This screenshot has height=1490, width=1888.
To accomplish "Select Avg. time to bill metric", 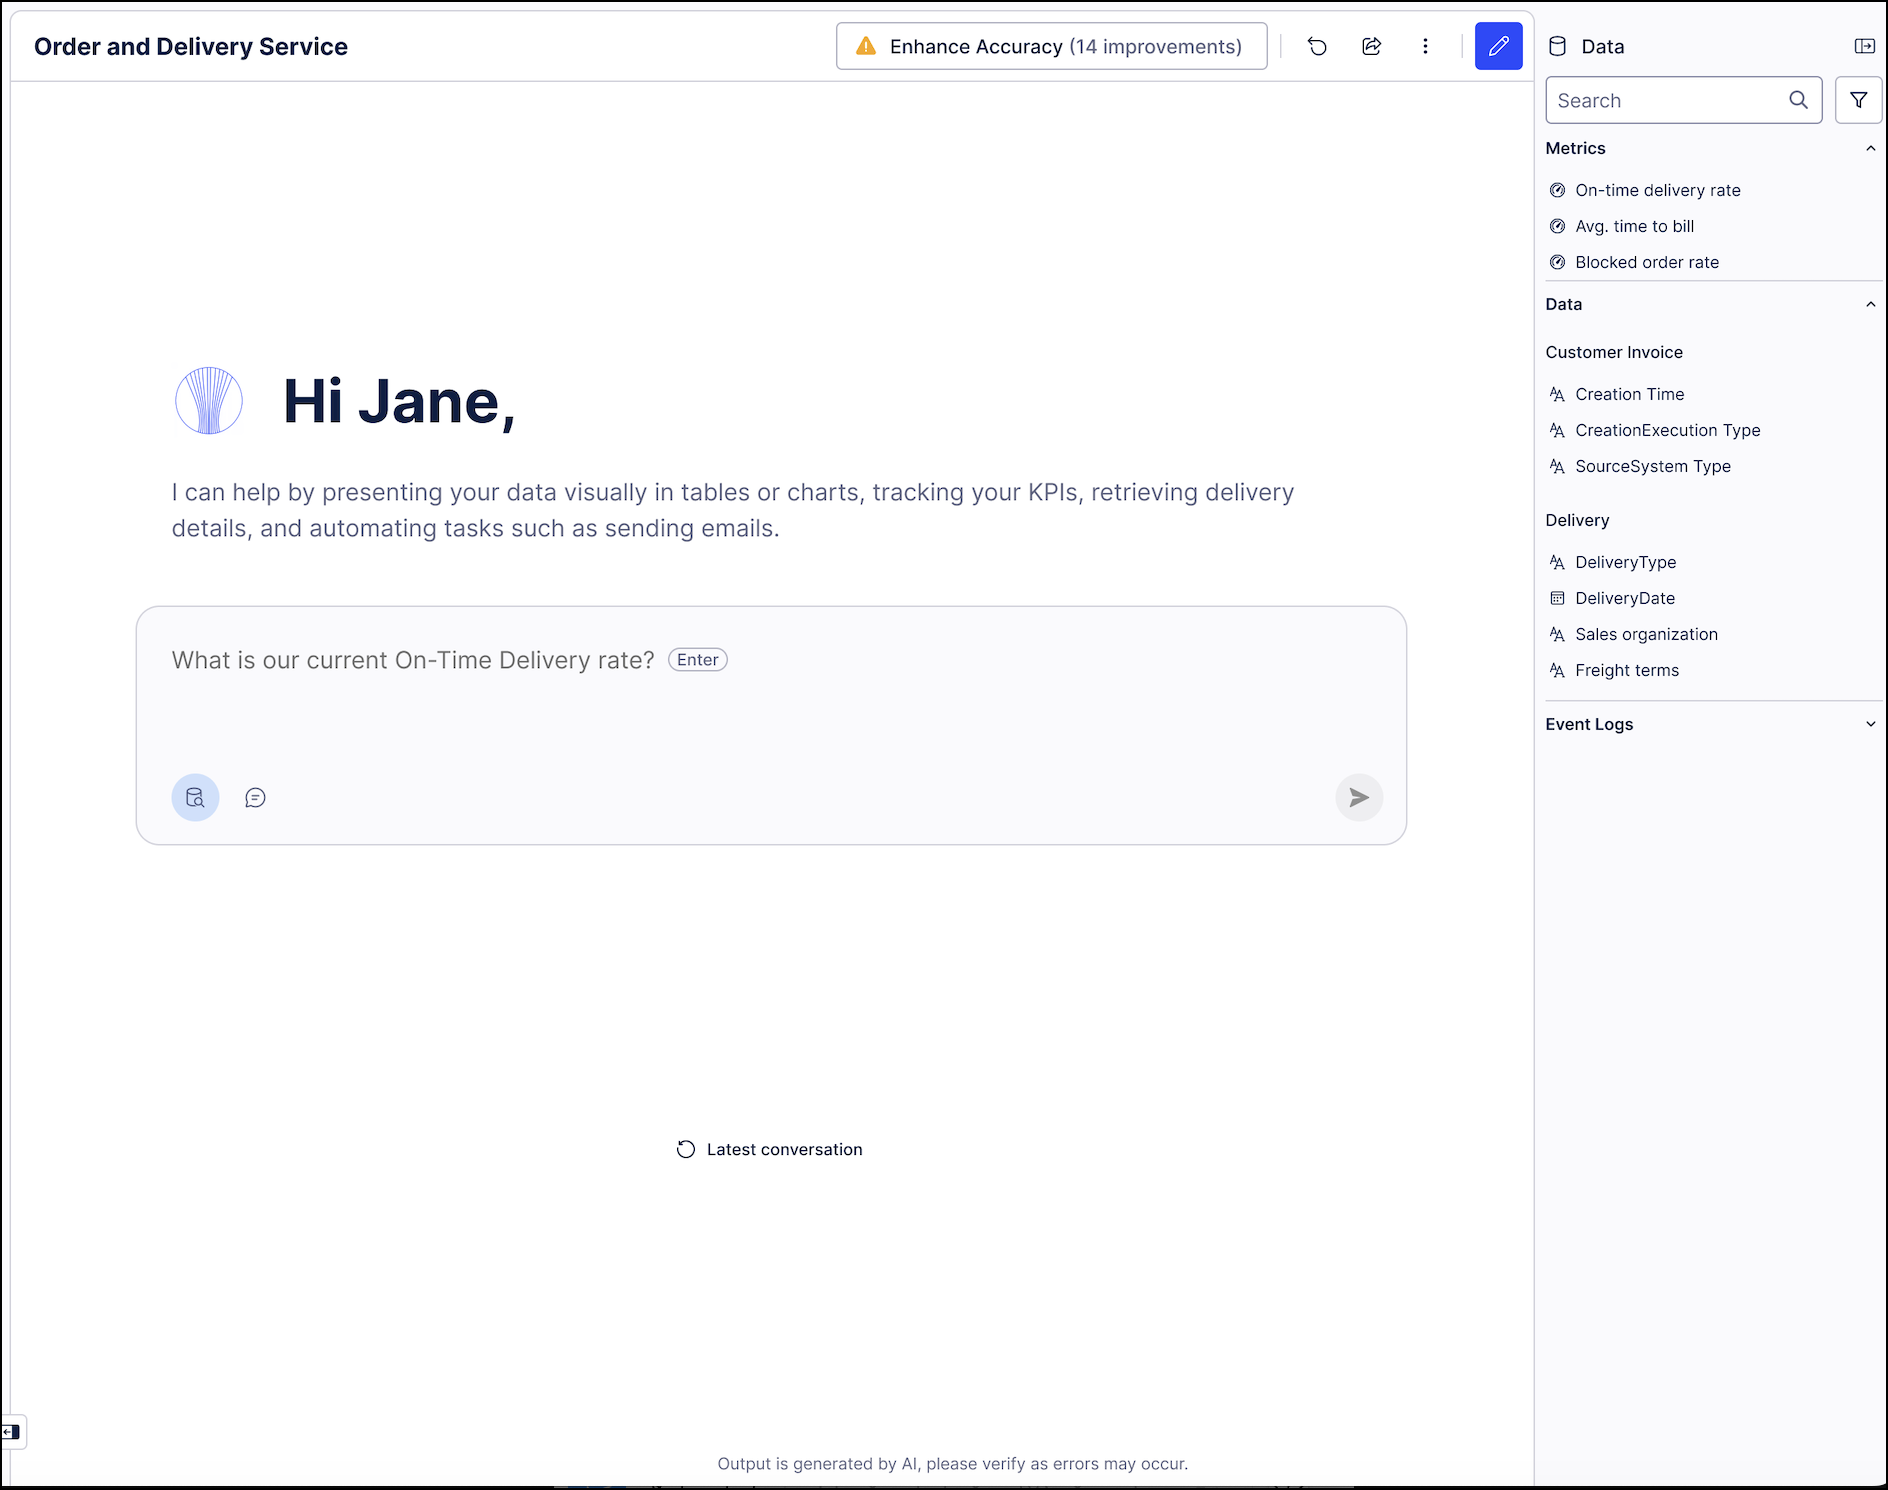I will pos(1635,226).
